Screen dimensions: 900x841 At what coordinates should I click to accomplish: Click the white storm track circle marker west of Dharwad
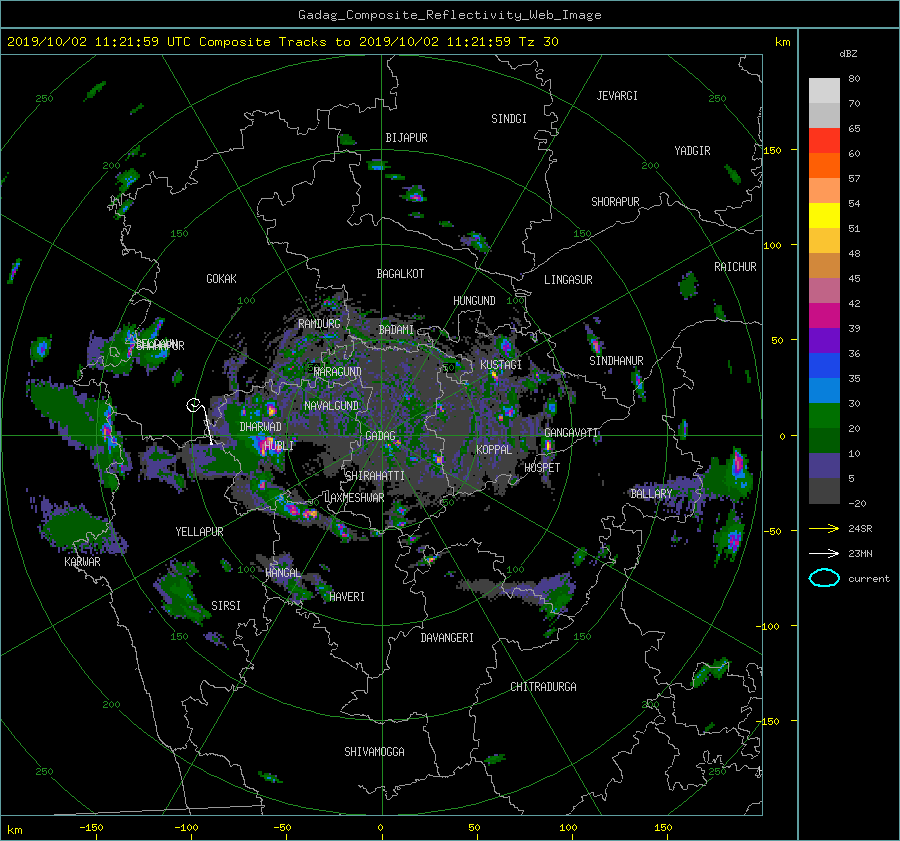[193, 405]
